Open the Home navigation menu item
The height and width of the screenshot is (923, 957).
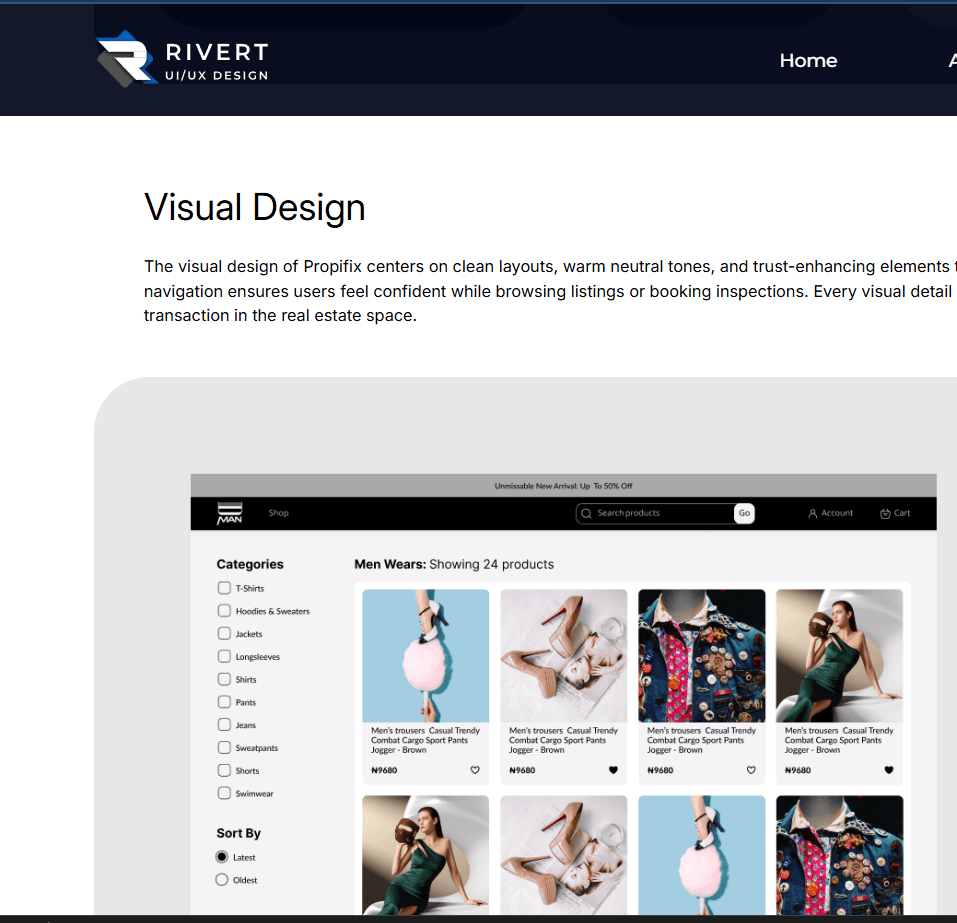pyautogui.click(x=808, y=61)
